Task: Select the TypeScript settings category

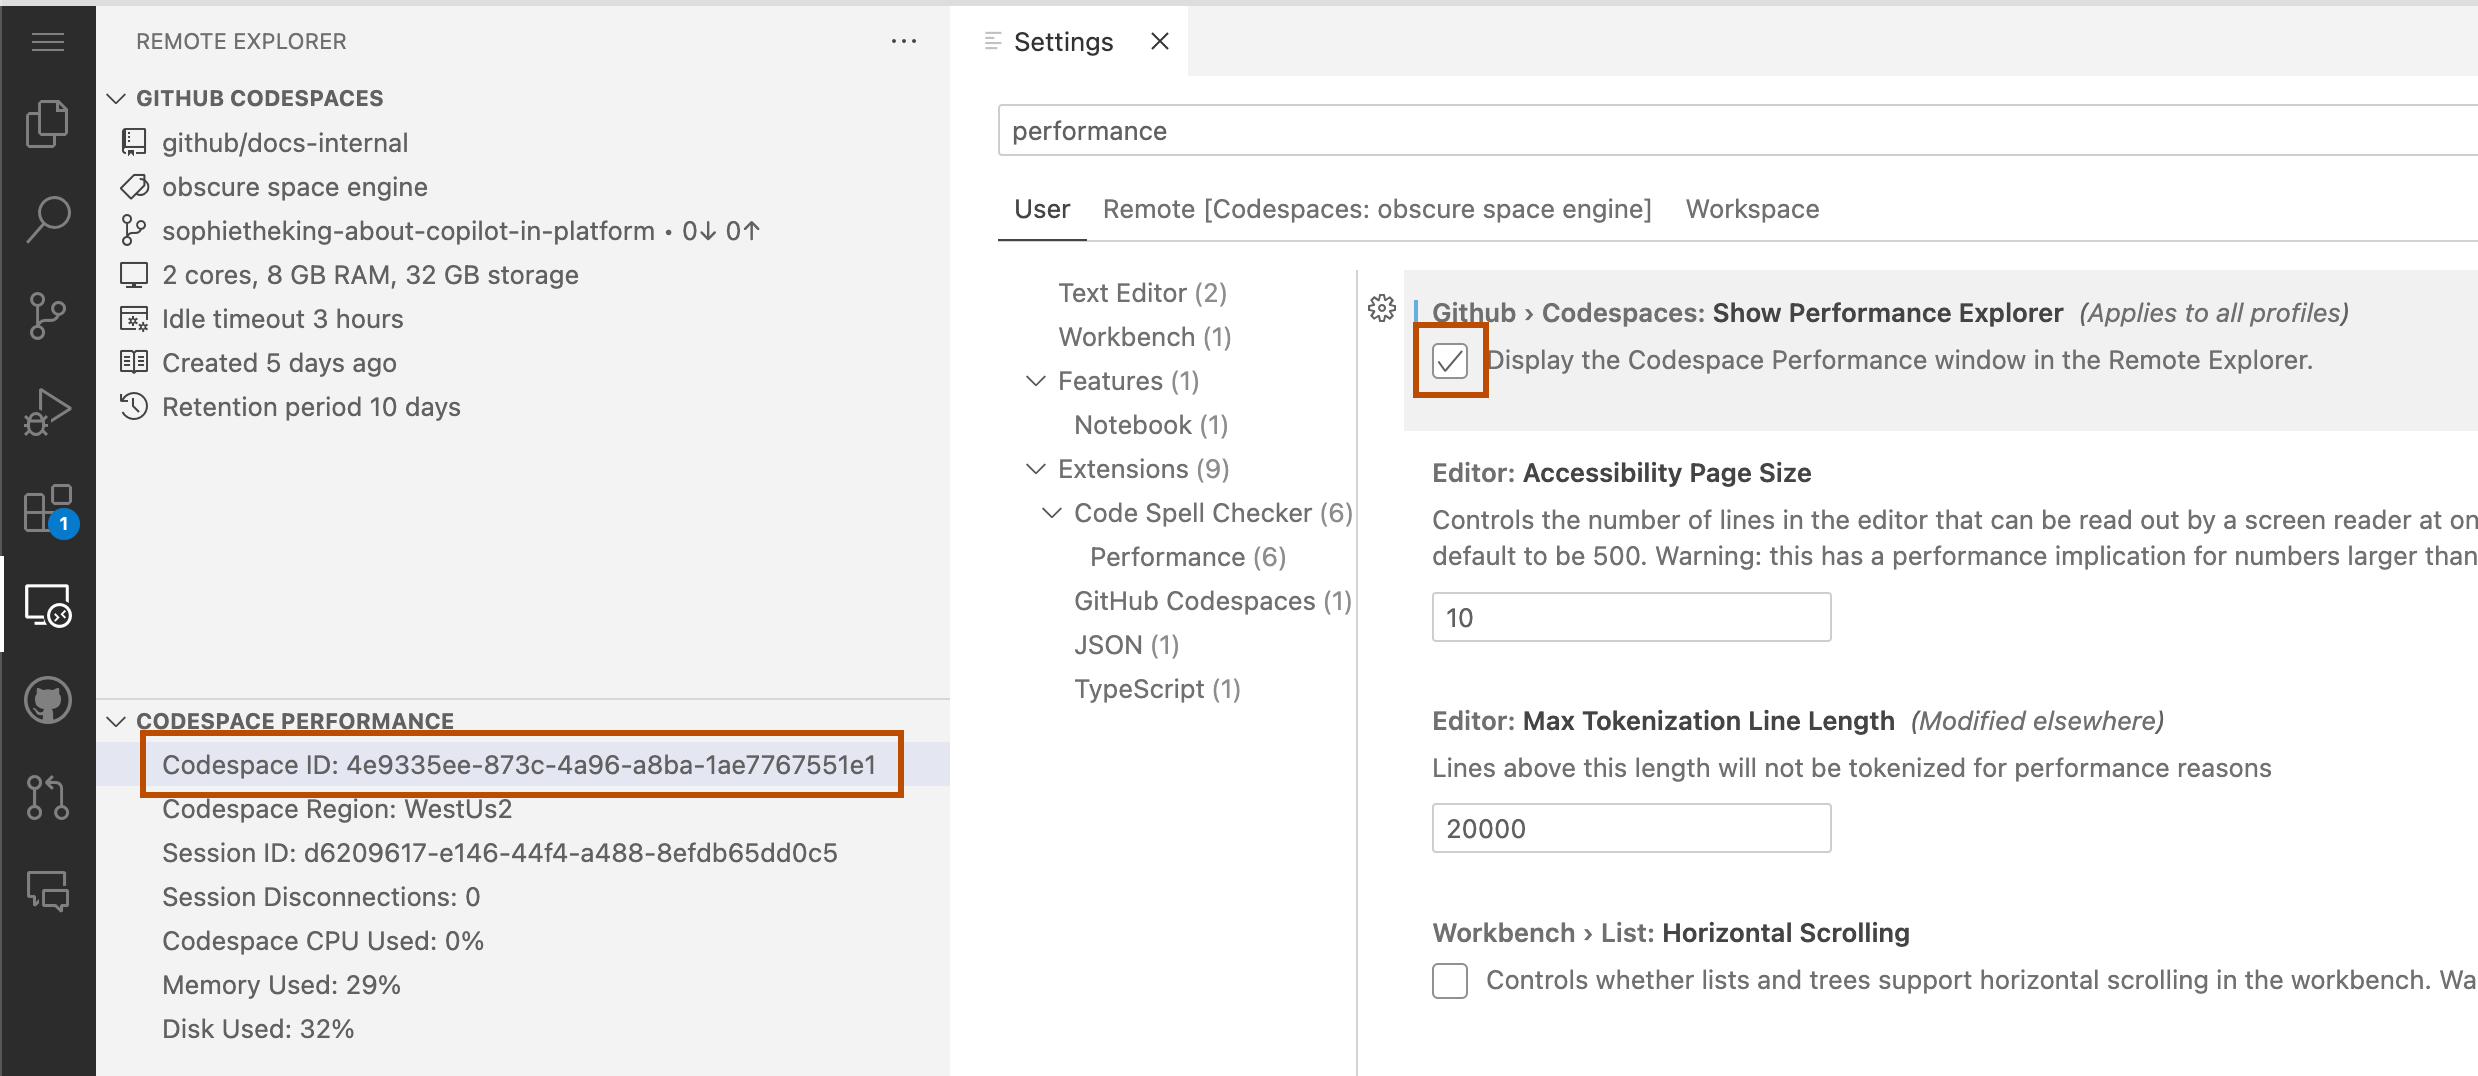Action: [x=1156, y=688]
